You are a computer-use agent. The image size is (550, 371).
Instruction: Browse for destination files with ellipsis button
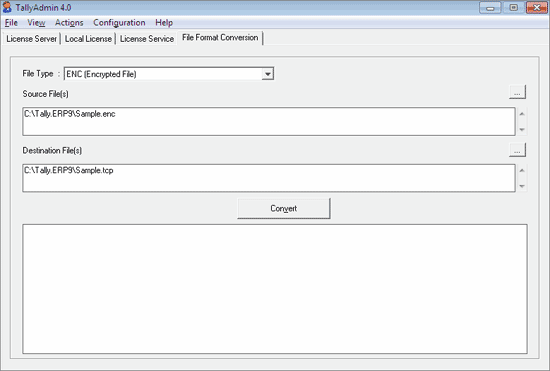tap(517, 150)
